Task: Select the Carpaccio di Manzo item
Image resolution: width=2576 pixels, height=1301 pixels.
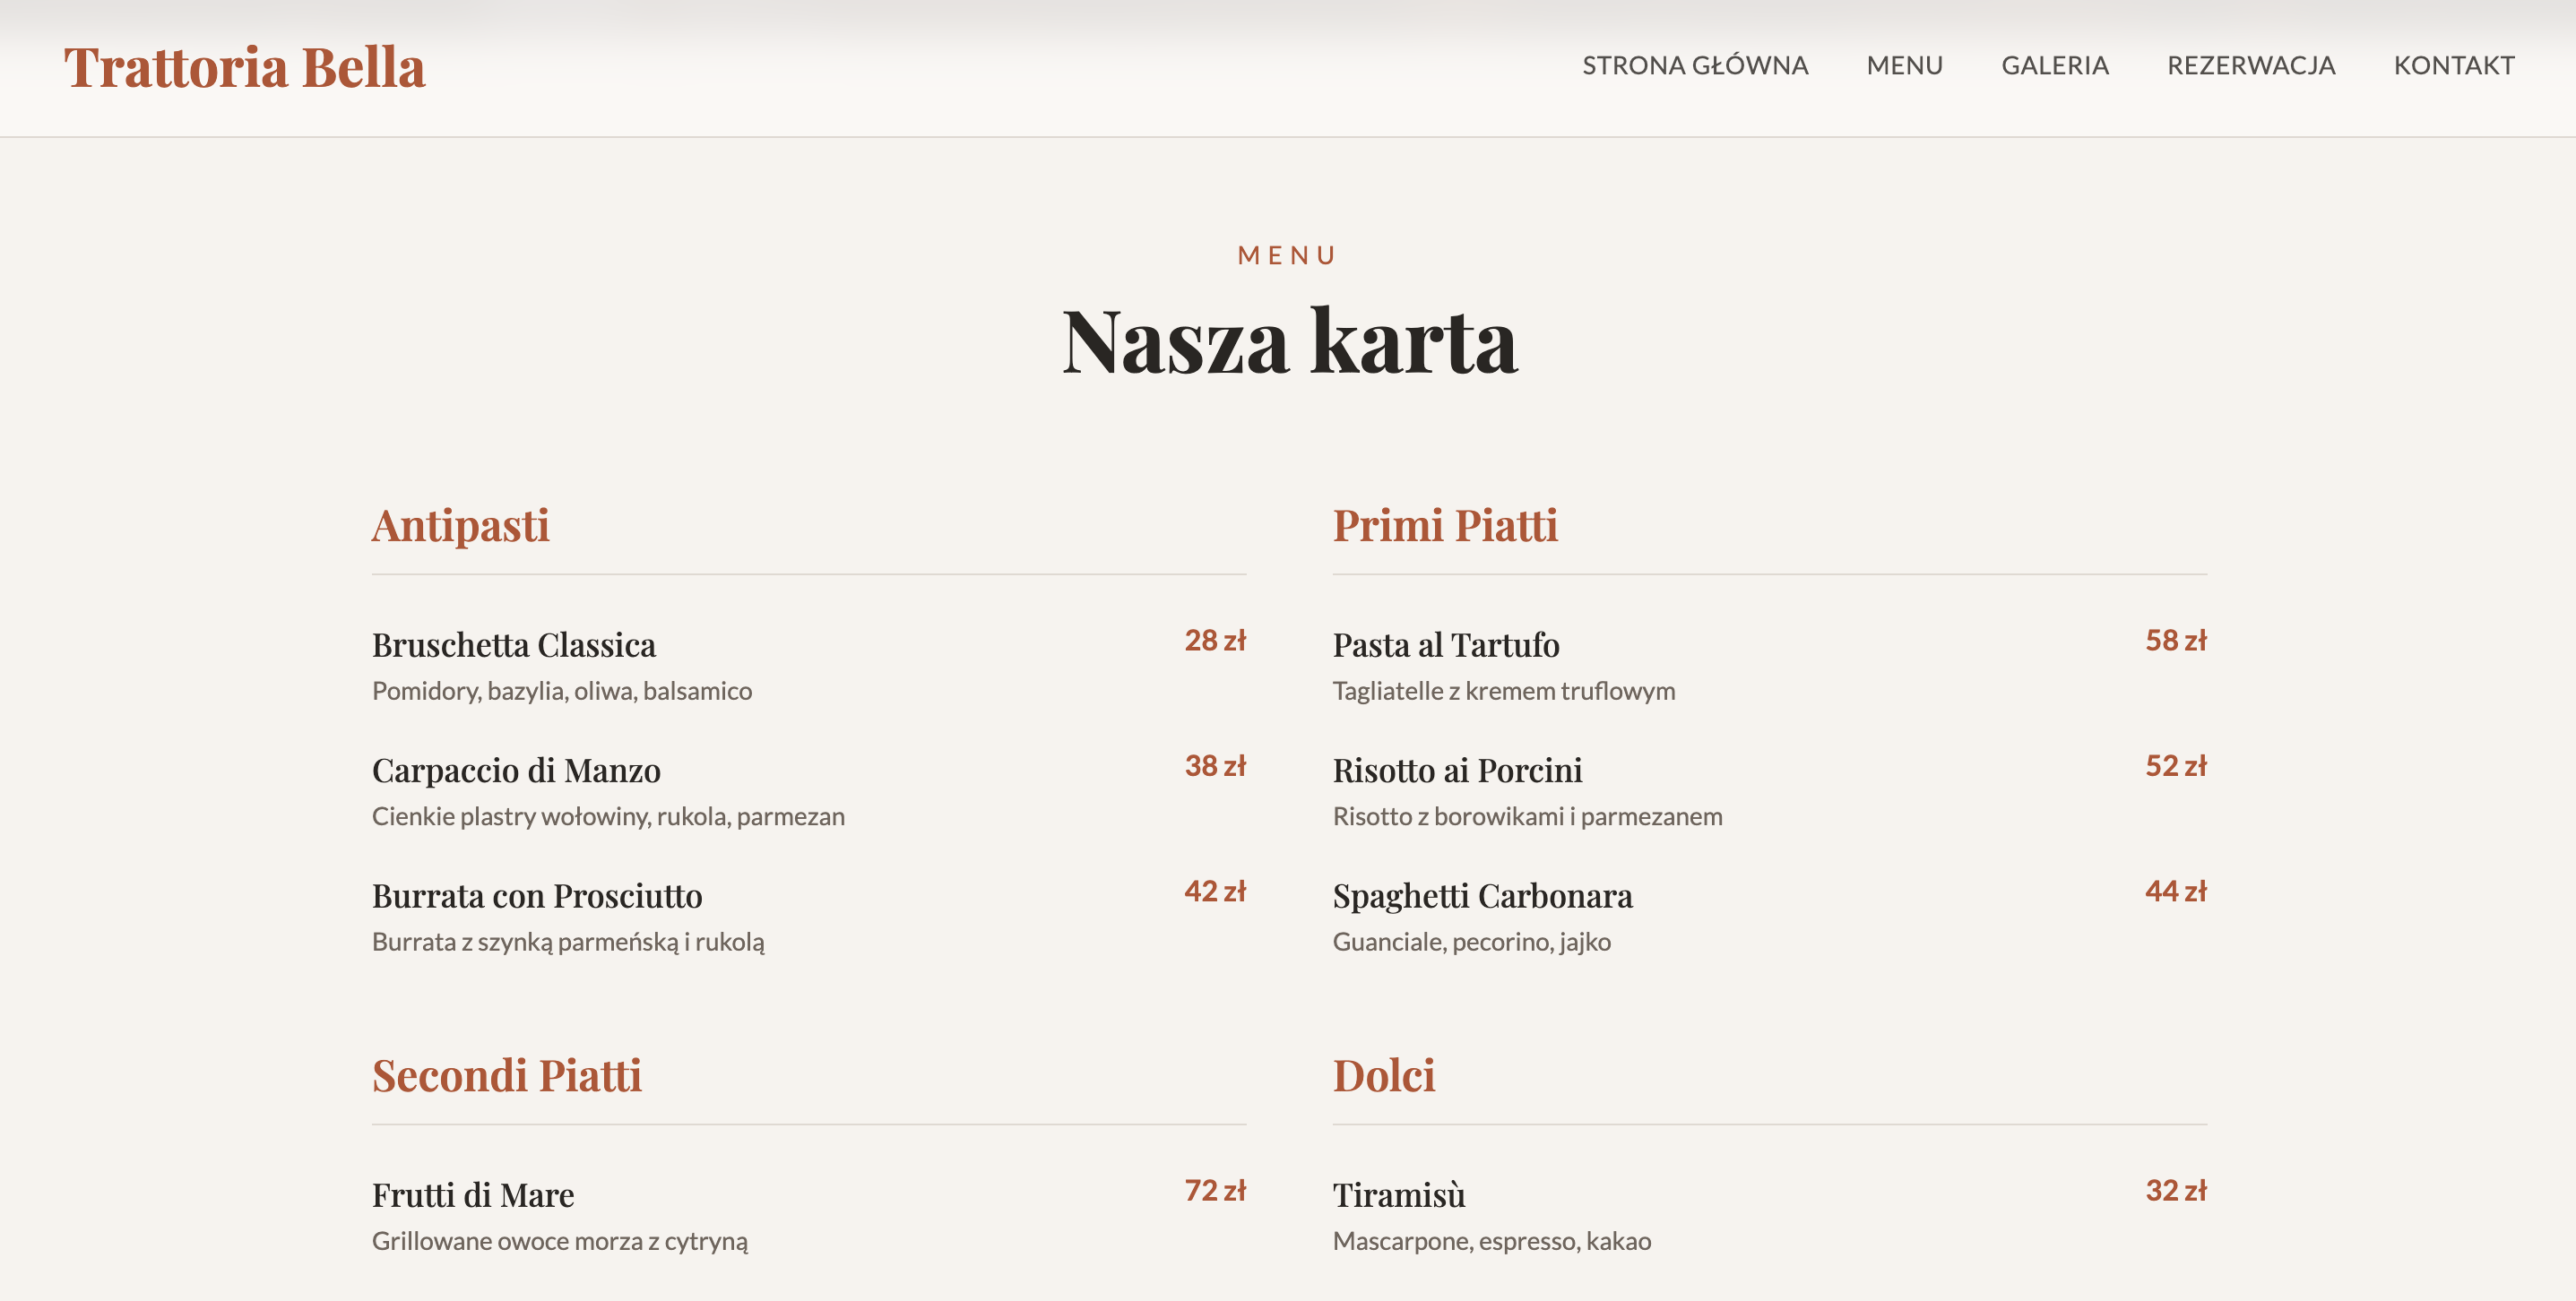Action: [516, 771]
